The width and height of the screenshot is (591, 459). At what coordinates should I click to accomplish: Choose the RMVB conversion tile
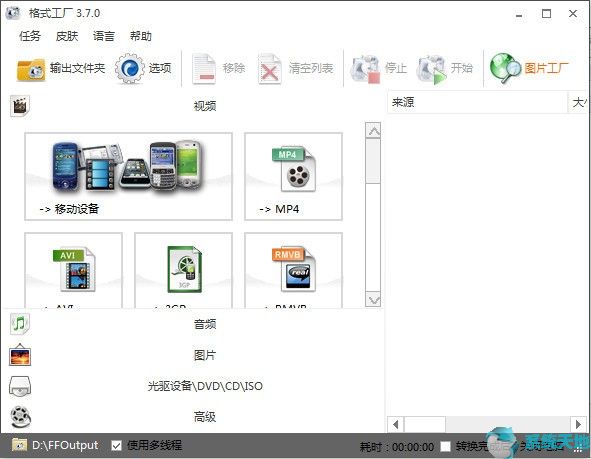coord(293,271)
